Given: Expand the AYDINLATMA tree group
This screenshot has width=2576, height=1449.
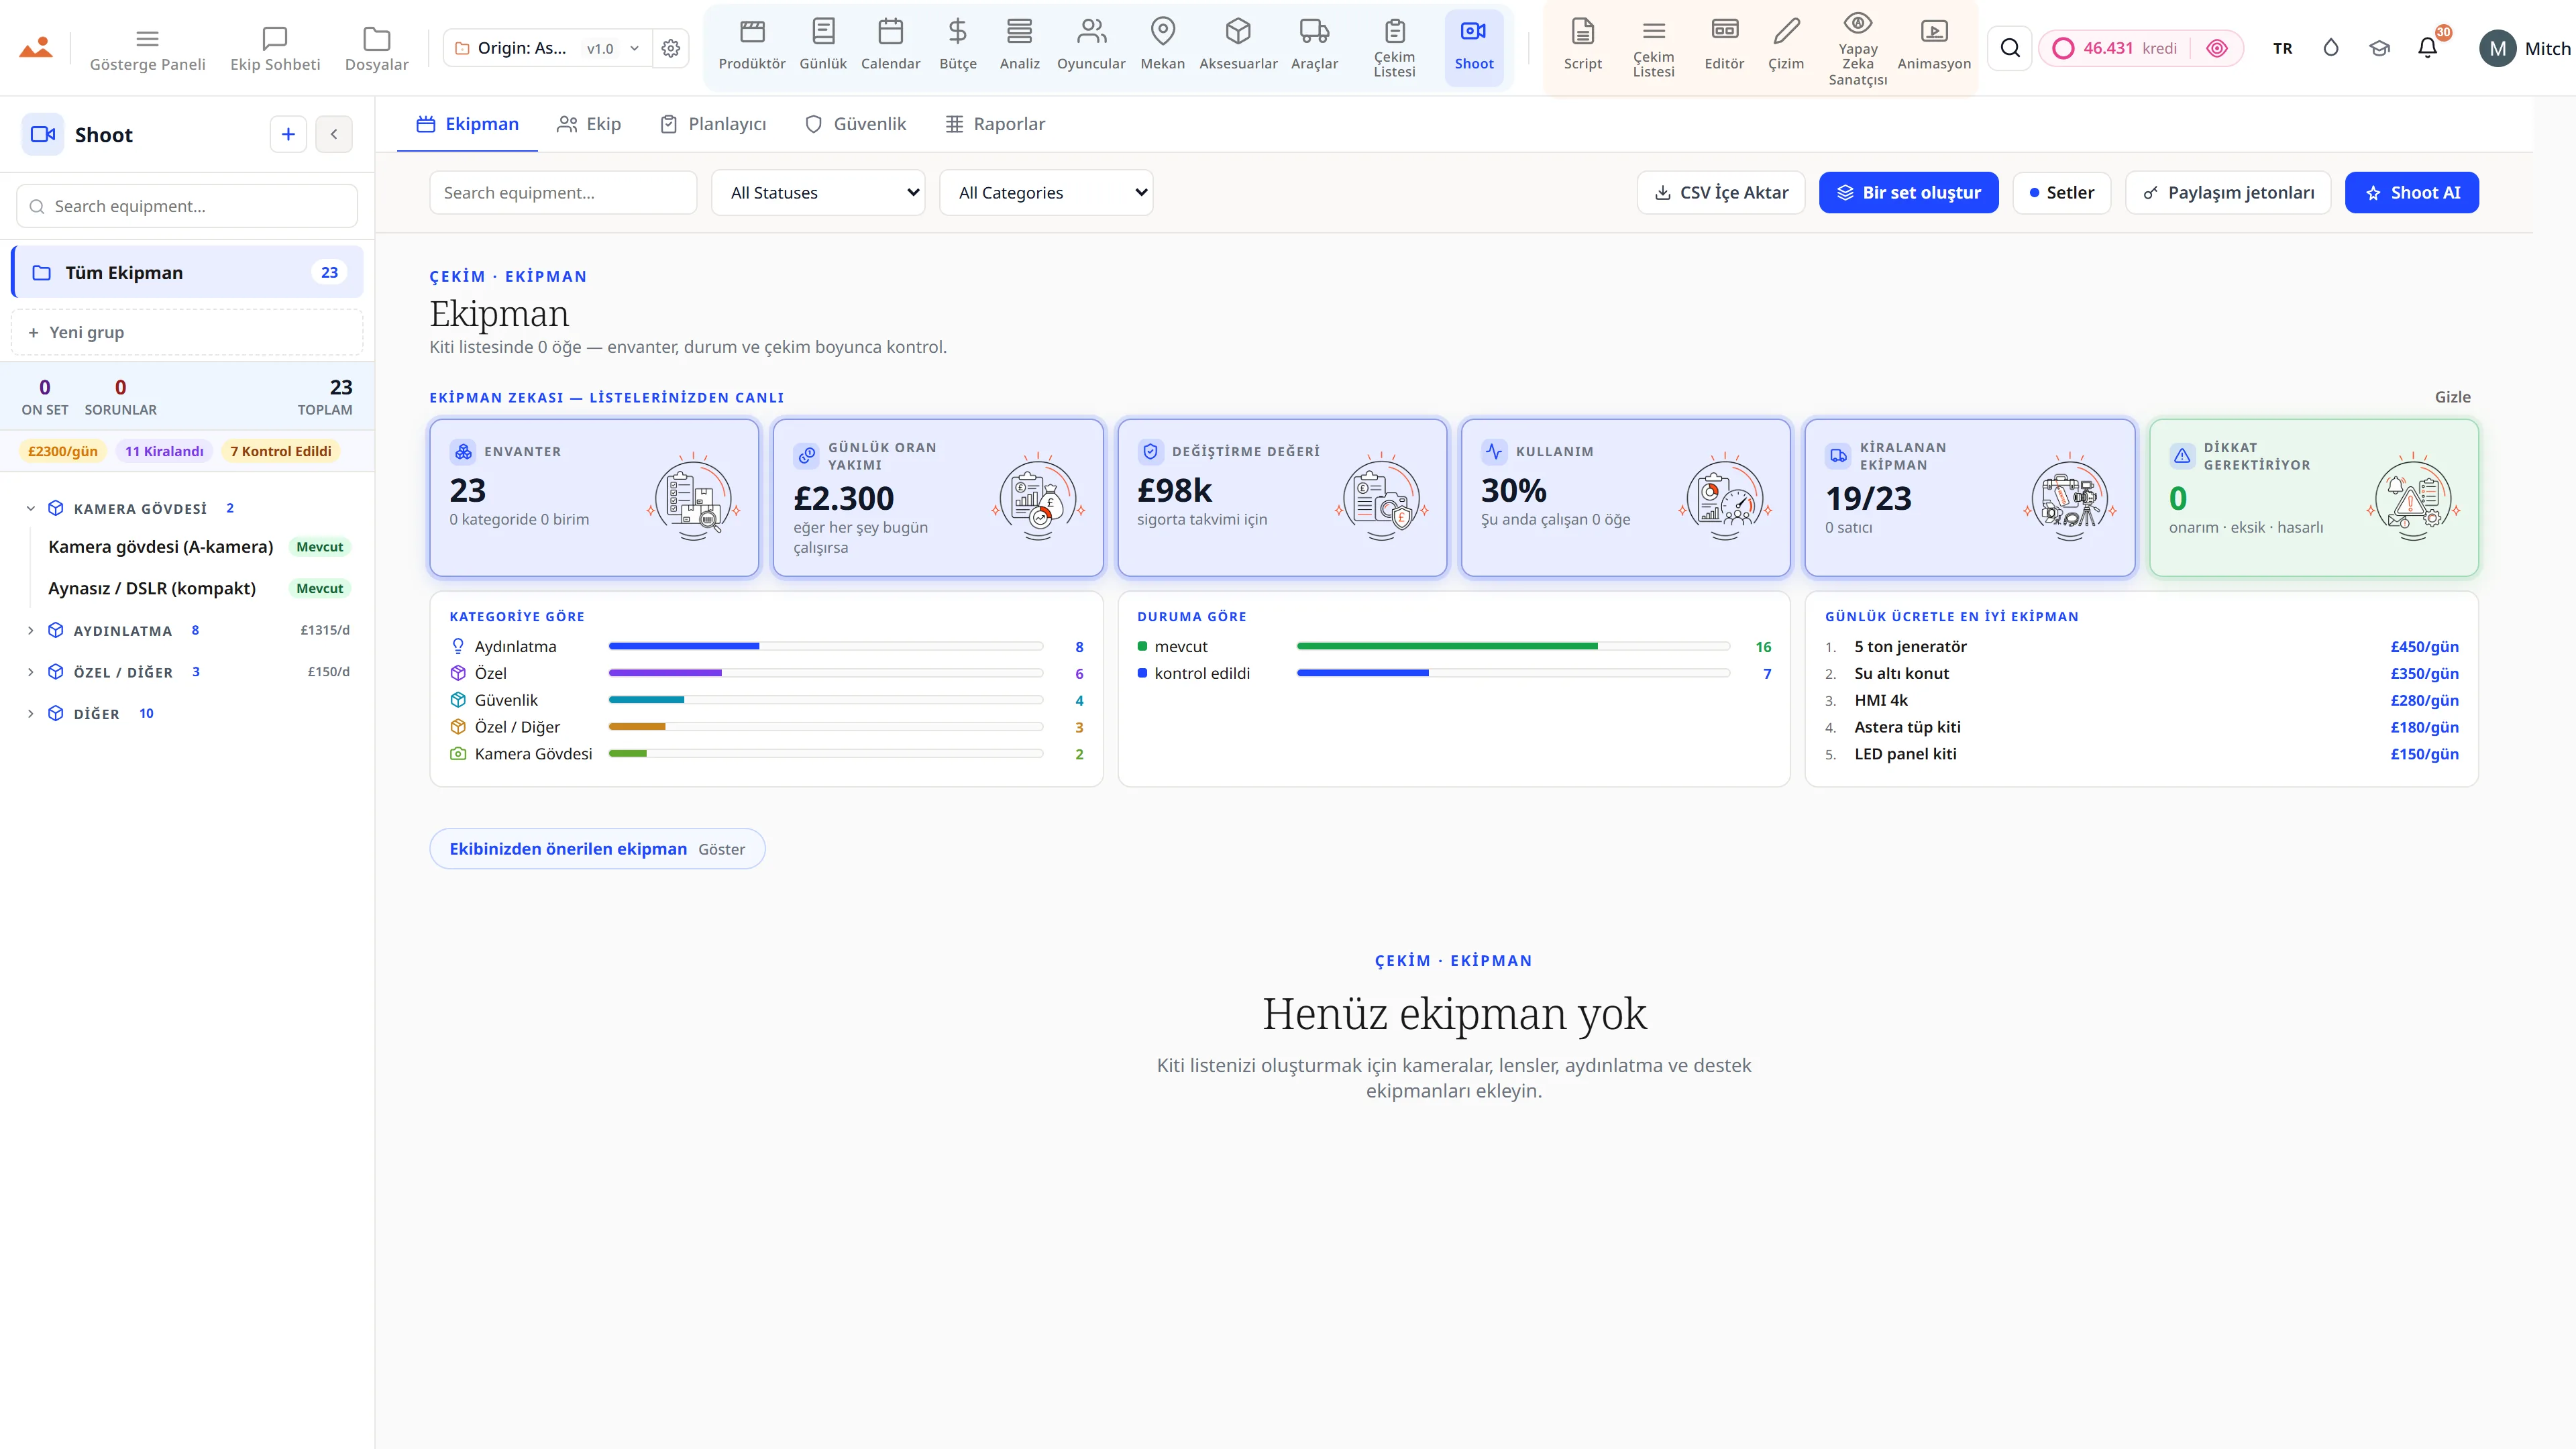Looking at the screenshot, I should pos(31,630).
